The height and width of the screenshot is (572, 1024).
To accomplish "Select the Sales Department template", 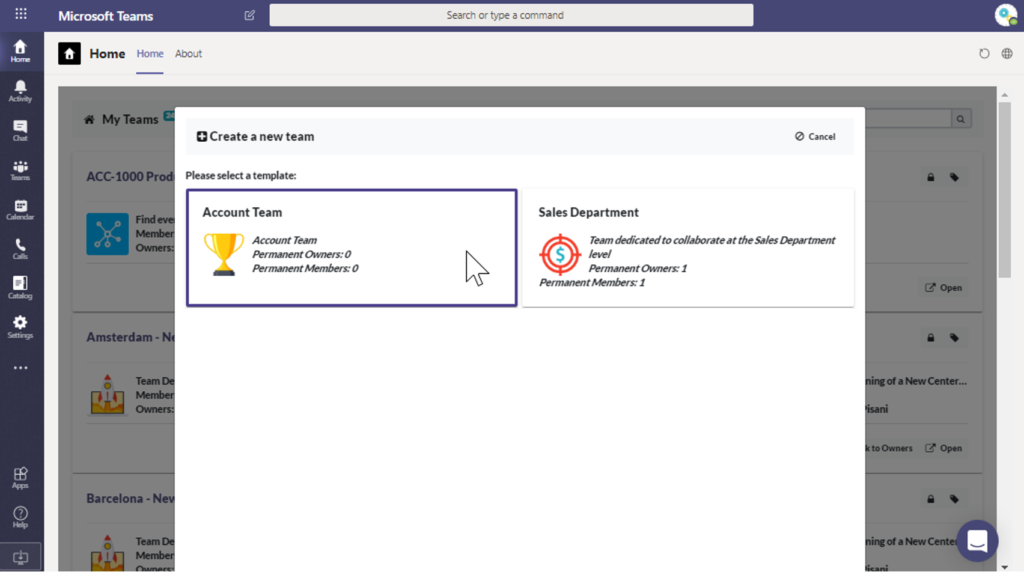I will [x=688, y=247].
